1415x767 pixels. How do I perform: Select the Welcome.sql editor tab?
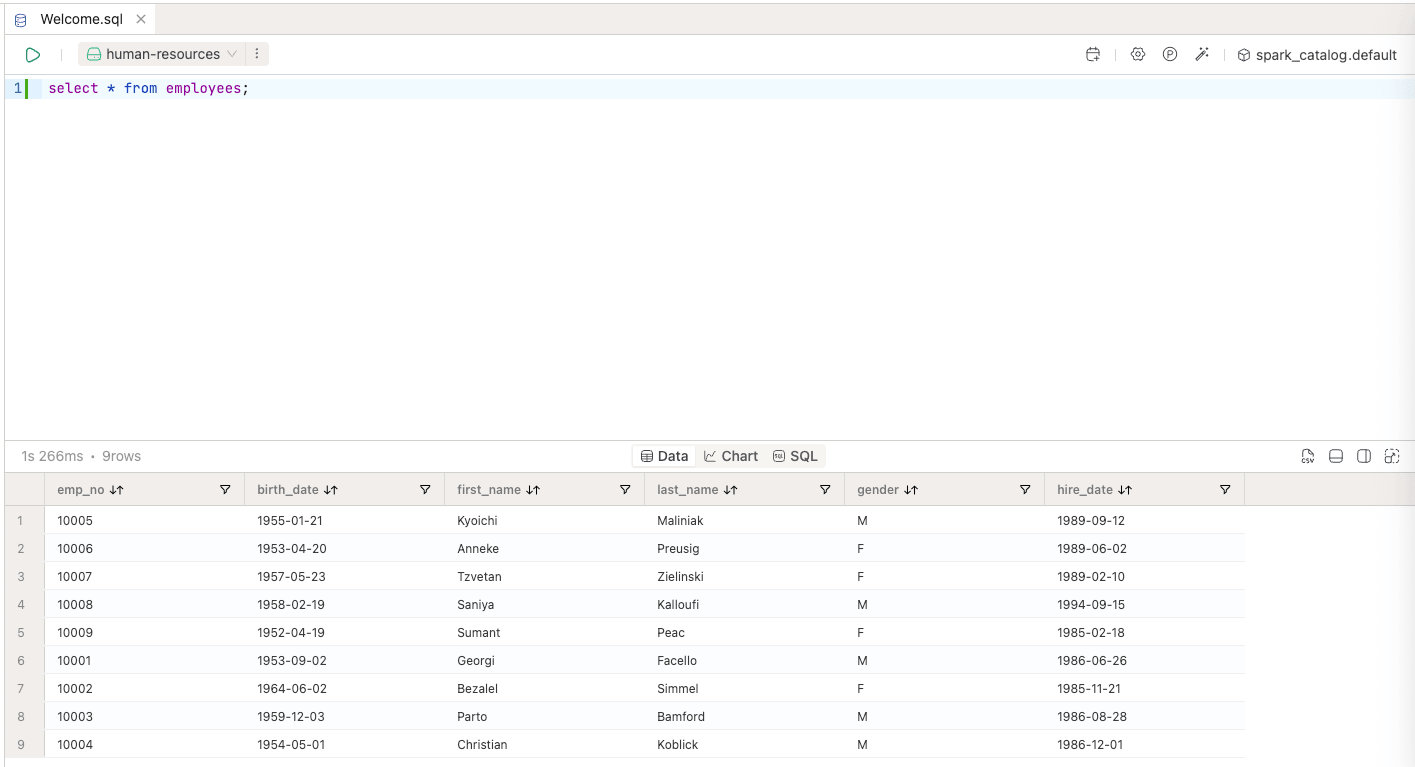coord(82,19)
